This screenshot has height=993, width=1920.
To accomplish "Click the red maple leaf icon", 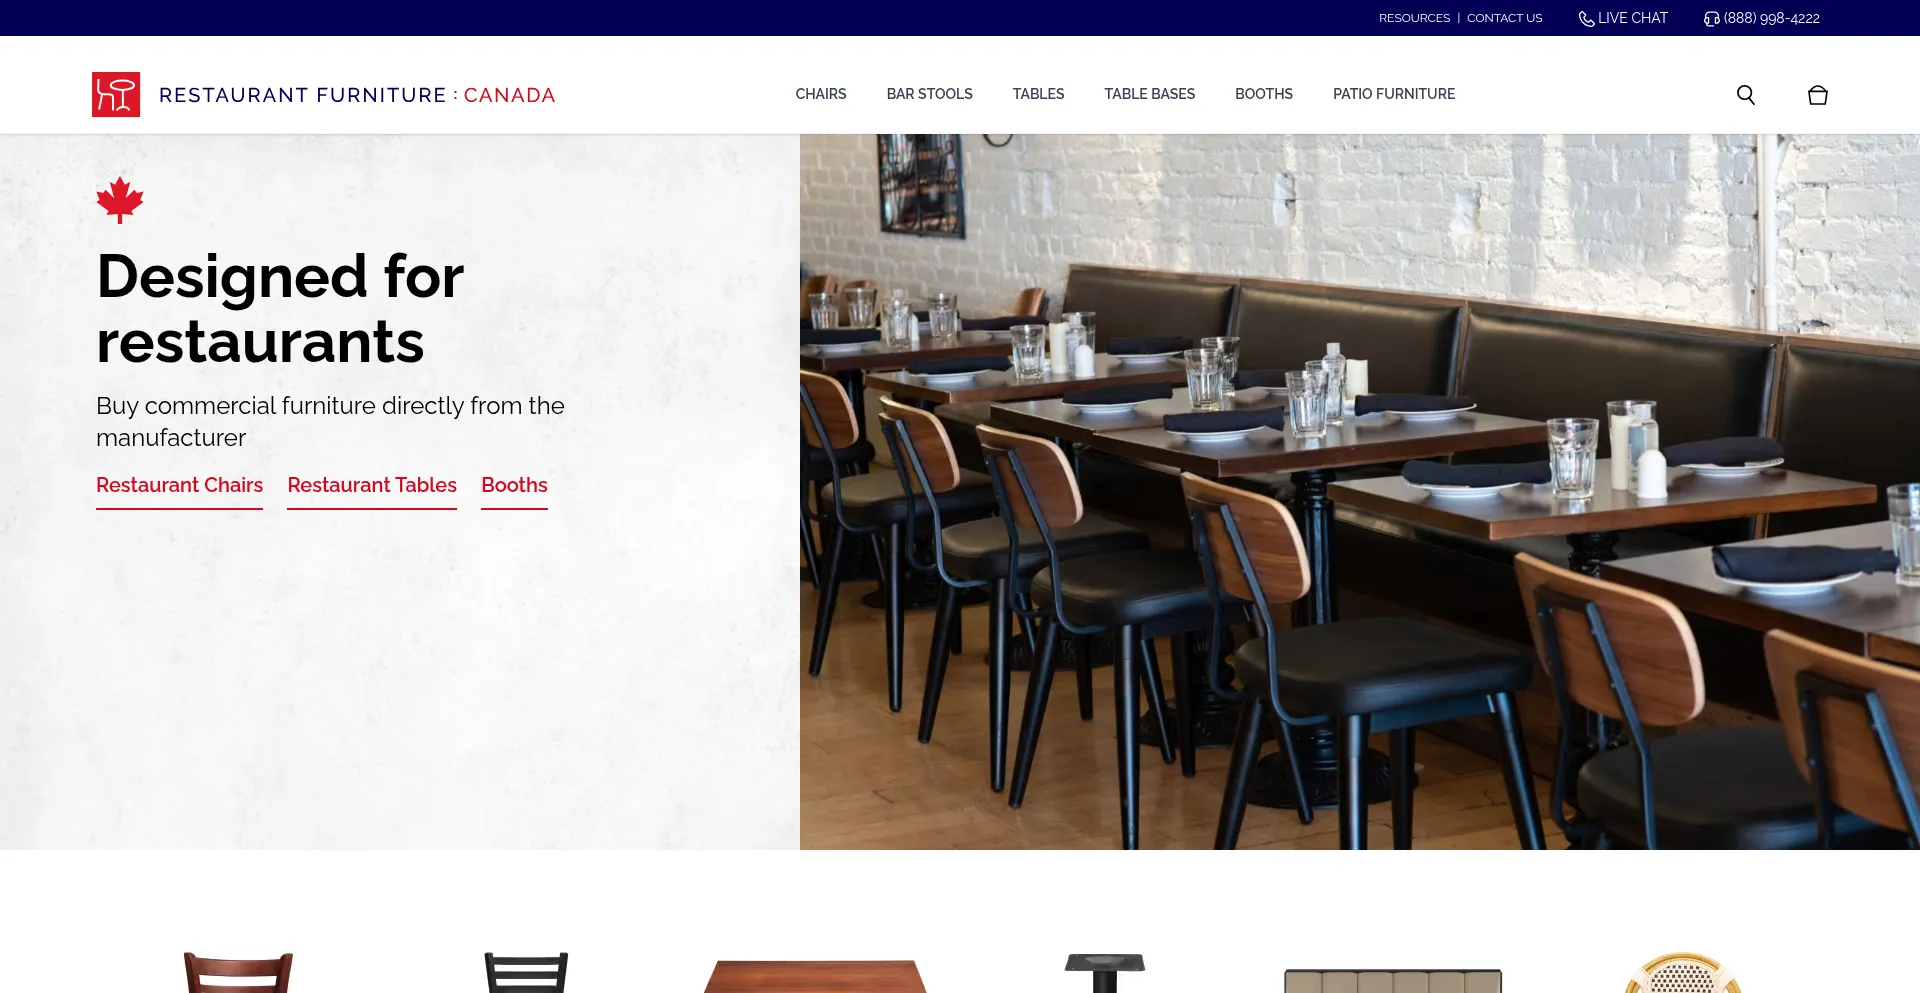I will (120, 200).
